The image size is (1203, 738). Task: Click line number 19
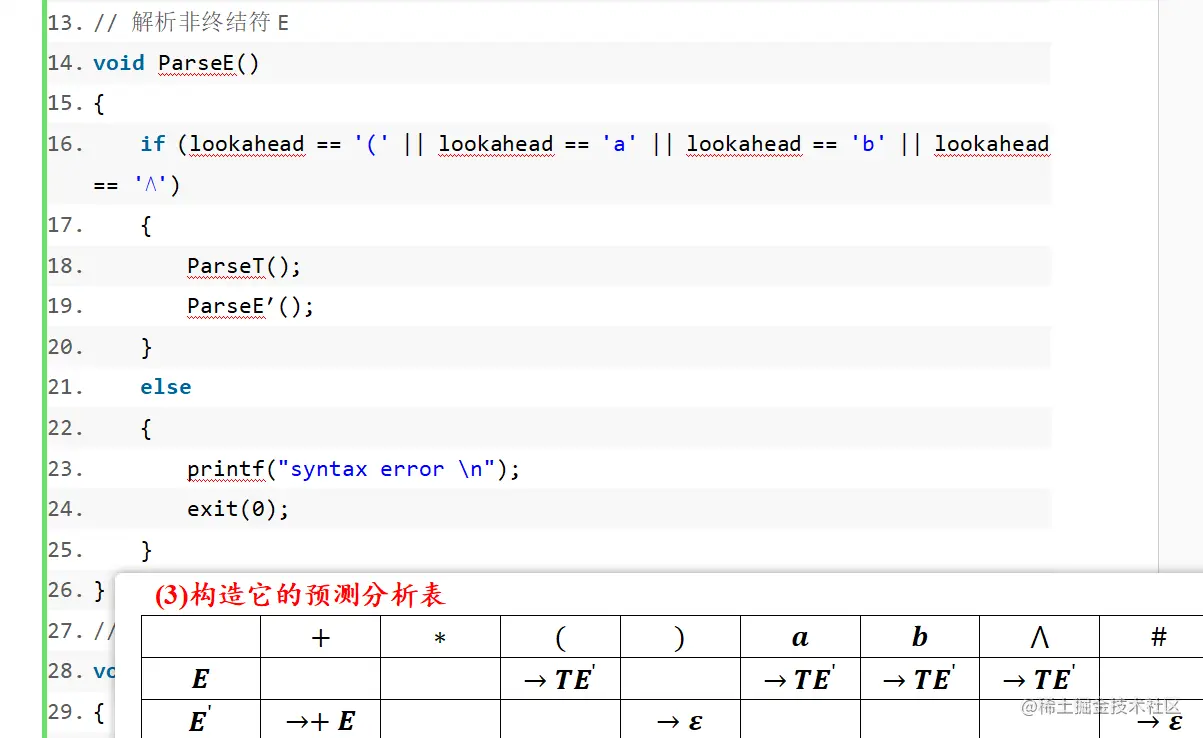[x=66, y=306]
